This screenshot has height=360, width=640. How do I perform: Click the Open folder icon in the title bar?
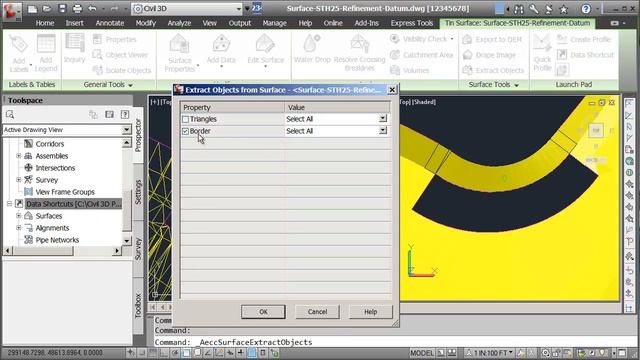pos(47,9)
